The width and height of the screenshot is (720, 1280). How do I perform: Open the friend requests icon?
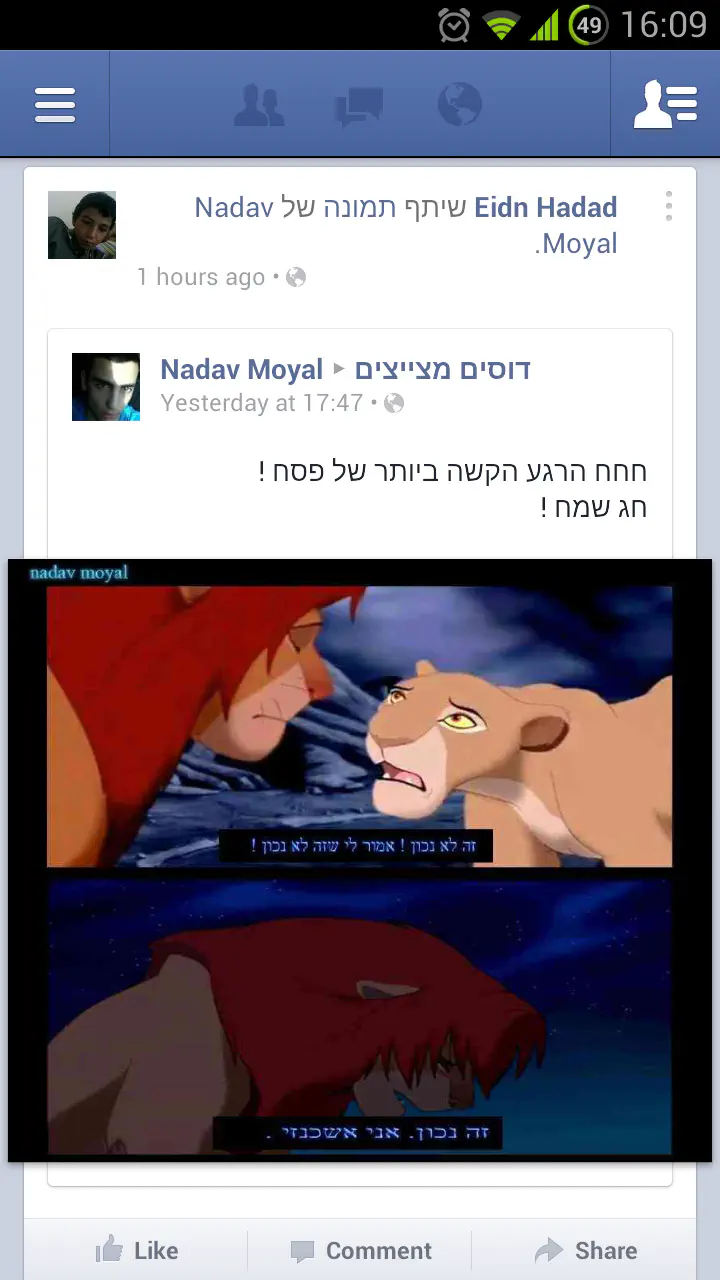(259, 105)
